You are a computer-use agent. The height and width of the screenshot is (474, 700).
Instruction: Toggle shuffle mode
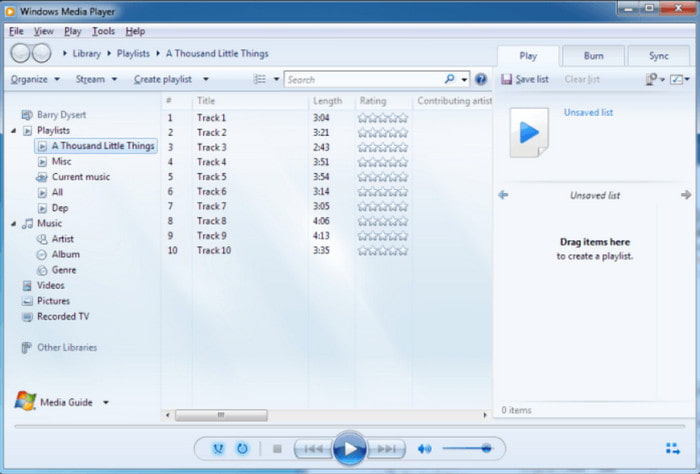[218, 449]
